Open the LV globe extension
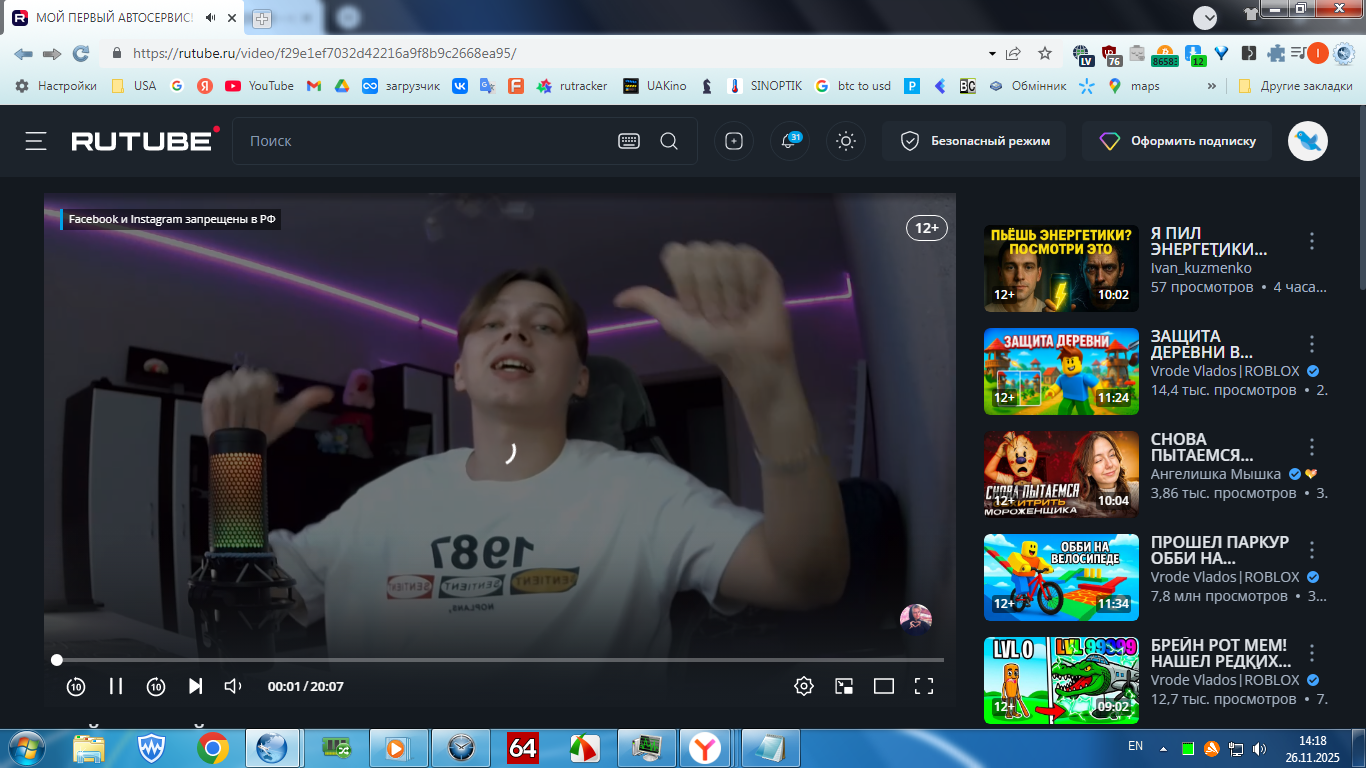Image resolution: width=1366 pixels, height=768 pixels. click(1082, 55)
